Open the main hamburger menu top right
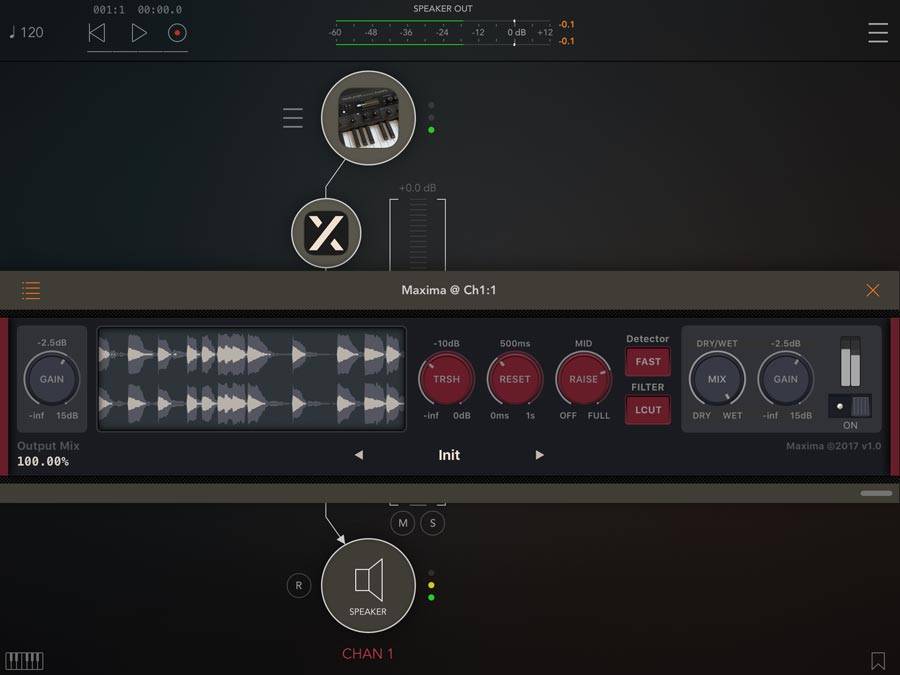 (x=877, y=32)
